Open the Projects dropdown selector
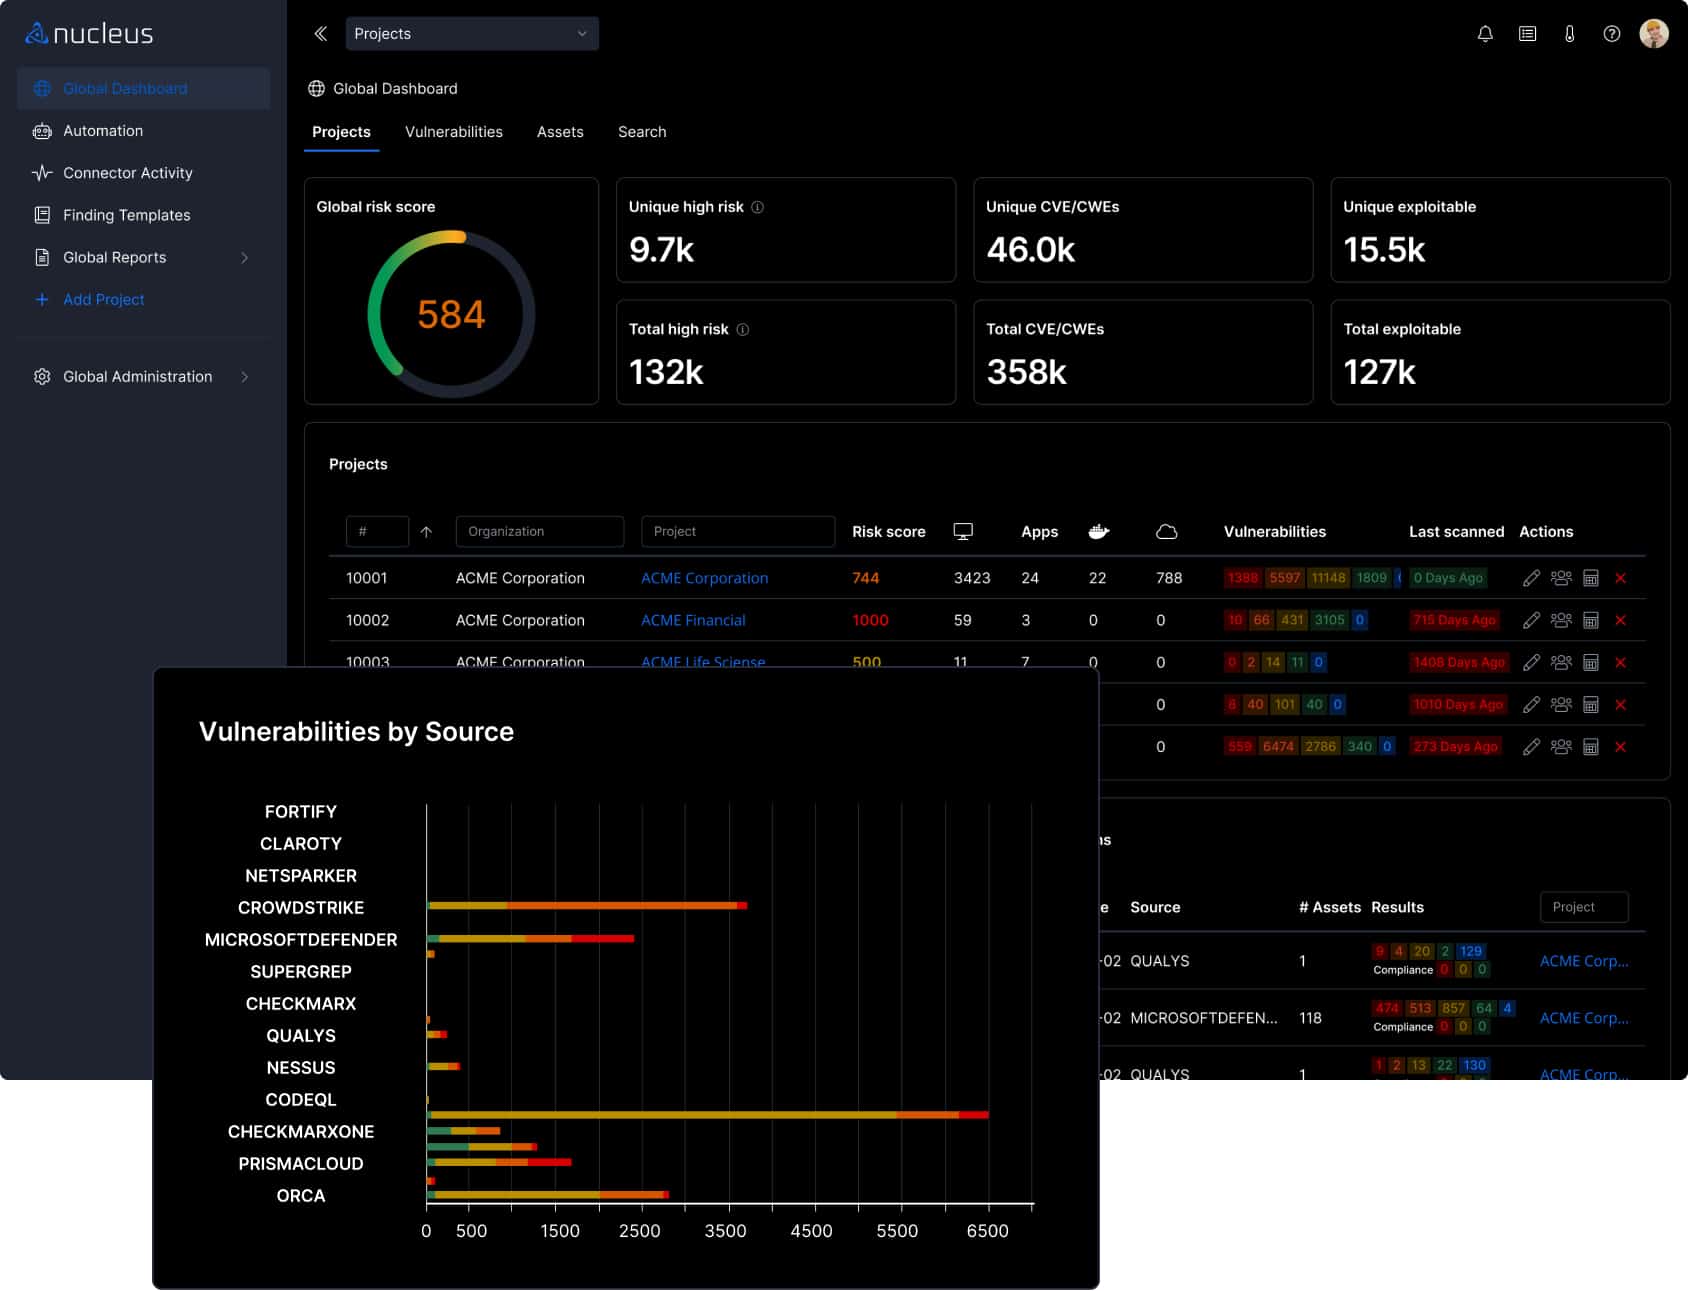1688x1291 pixels. coord(472,34)
